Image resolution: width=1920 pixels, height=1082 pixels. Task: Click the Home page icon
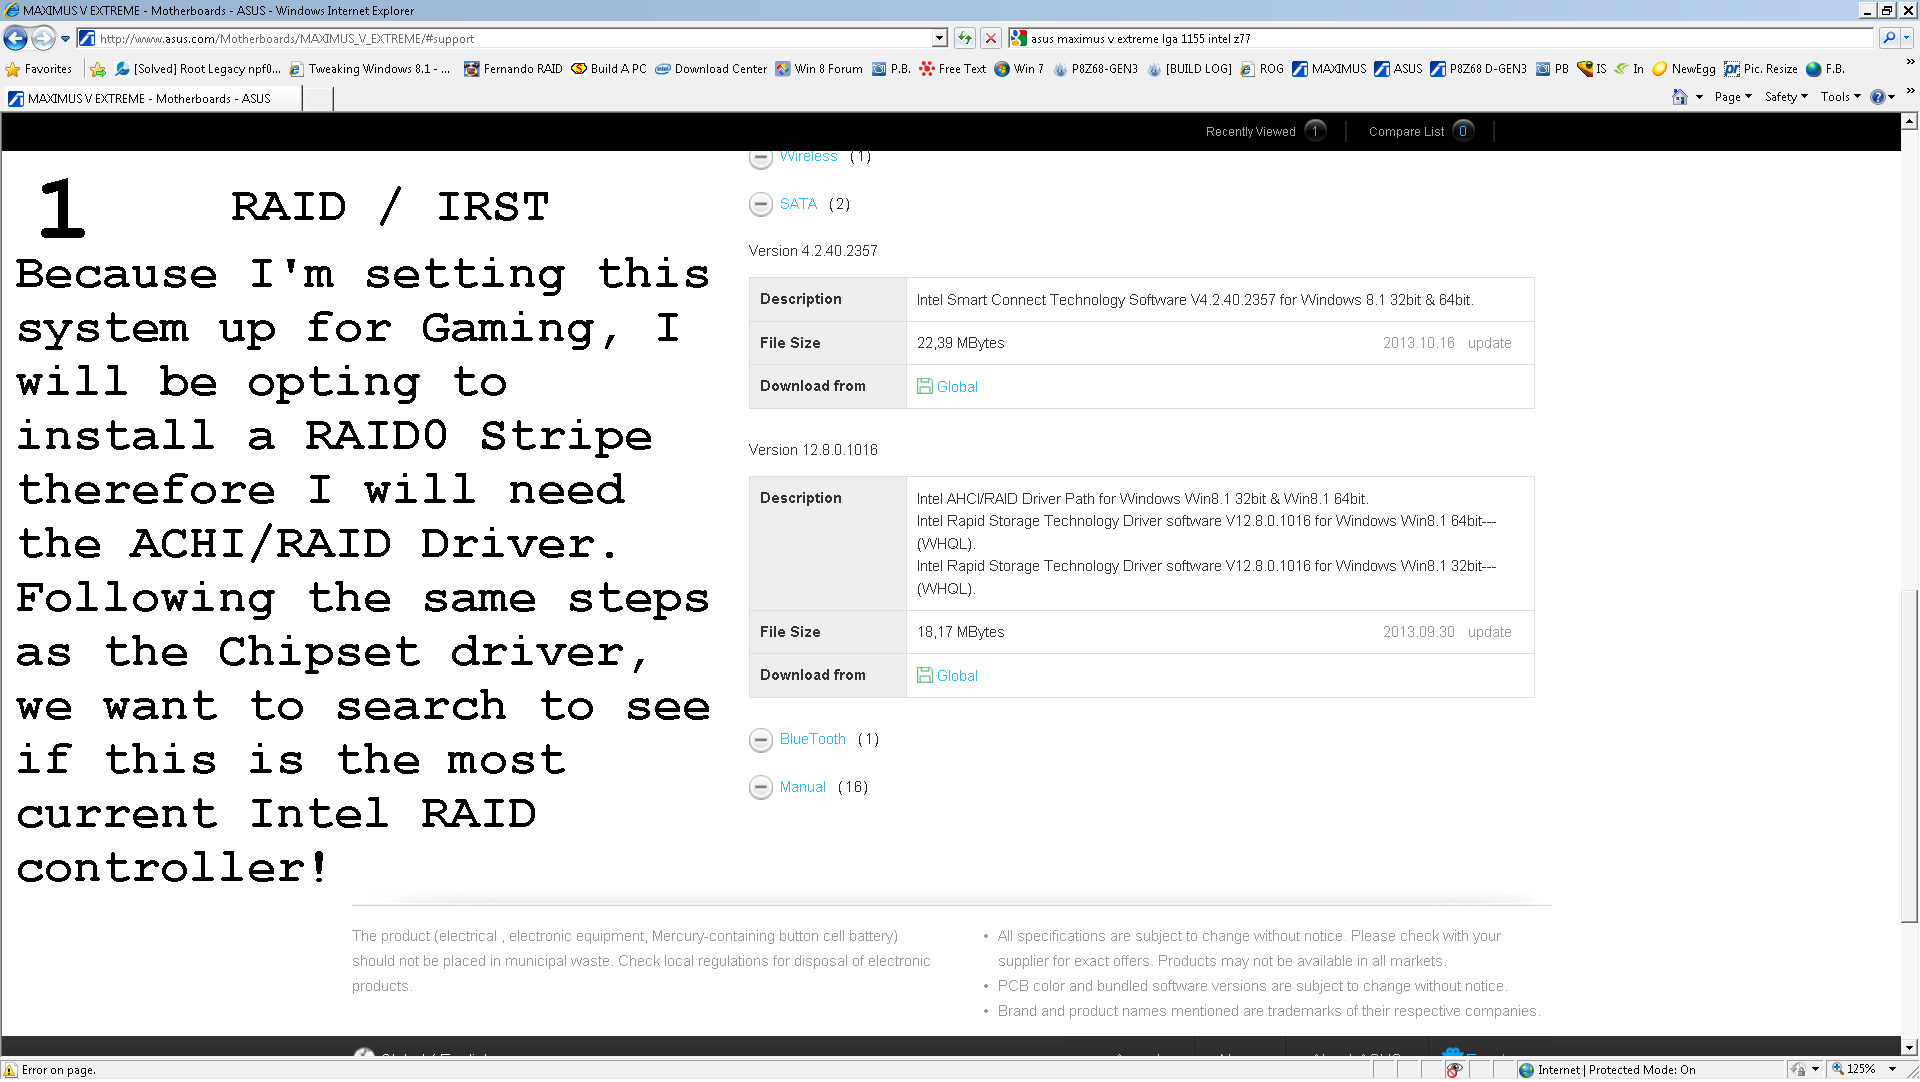click(x=1680, y=97)
